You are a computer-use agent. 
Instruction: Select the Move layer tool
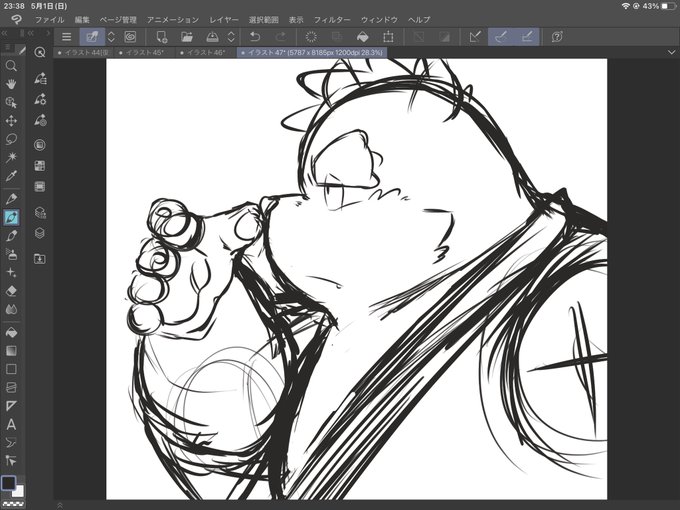[11, 121]
